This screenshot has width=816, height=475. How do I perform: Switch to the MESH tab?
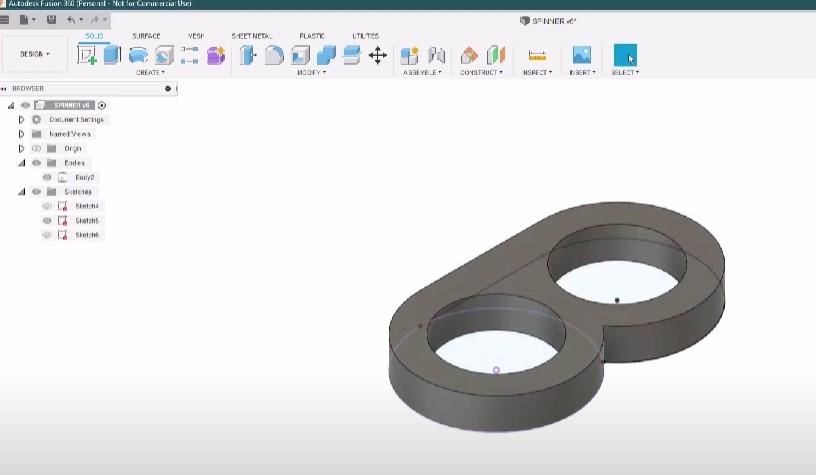tap(196, 36)
